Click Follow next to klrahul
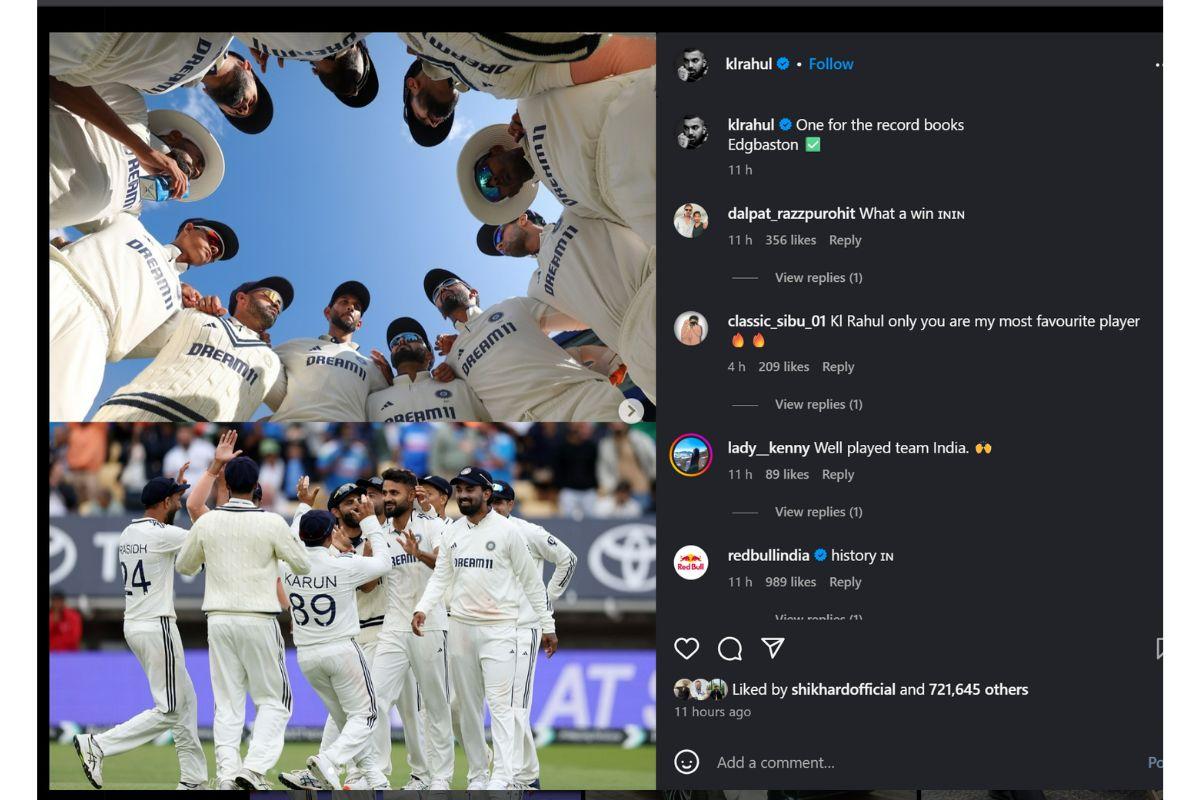Viewport: 1200px width, 800px height. tap(831, 63)
